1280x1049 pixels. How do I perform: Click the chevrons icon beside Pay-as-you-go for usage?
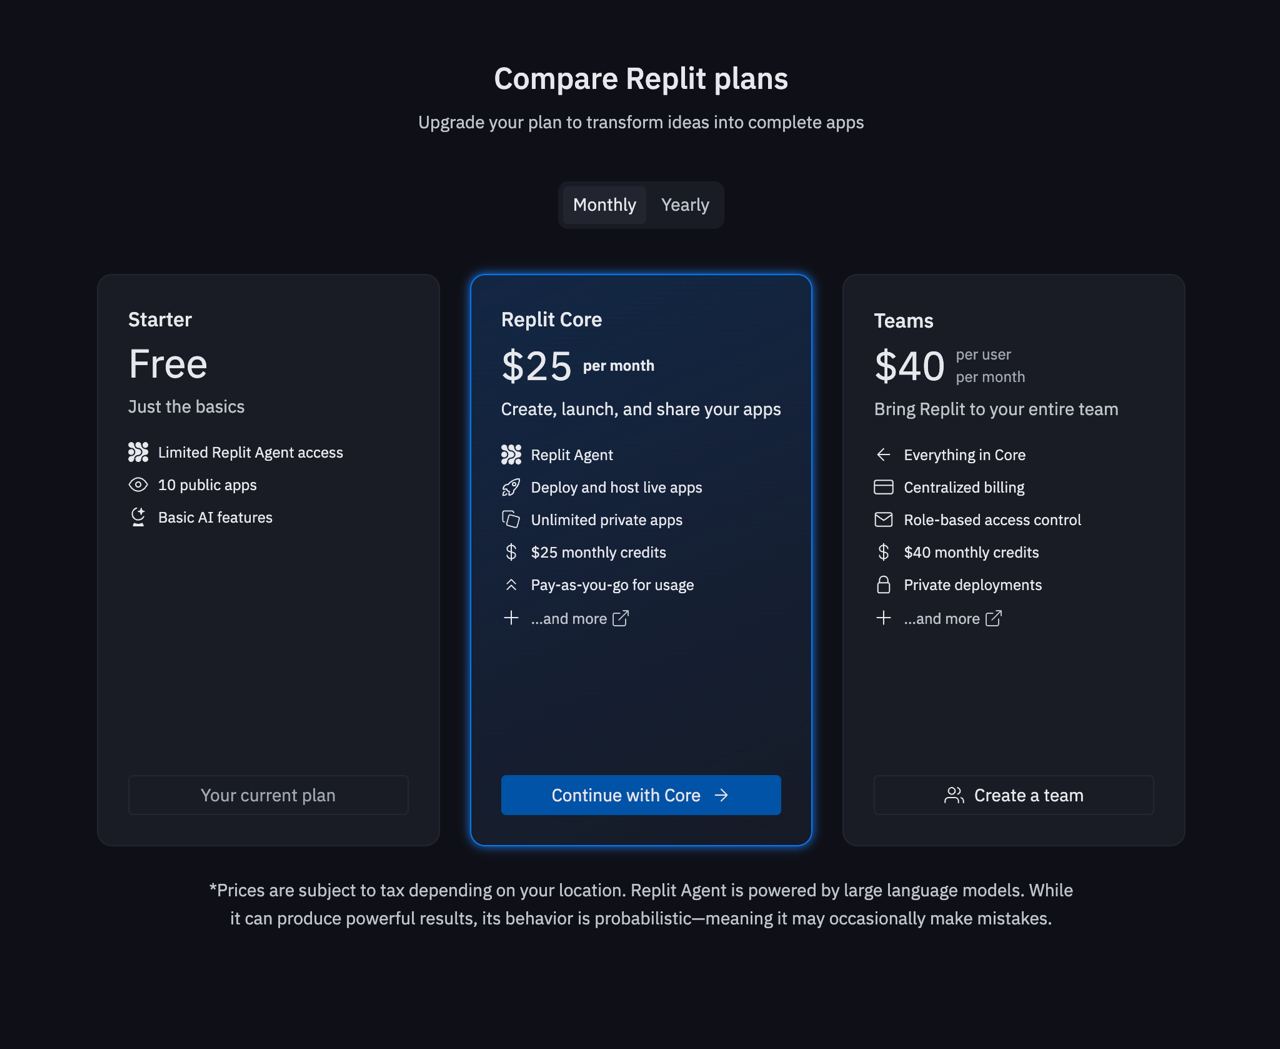click(511, 585)
